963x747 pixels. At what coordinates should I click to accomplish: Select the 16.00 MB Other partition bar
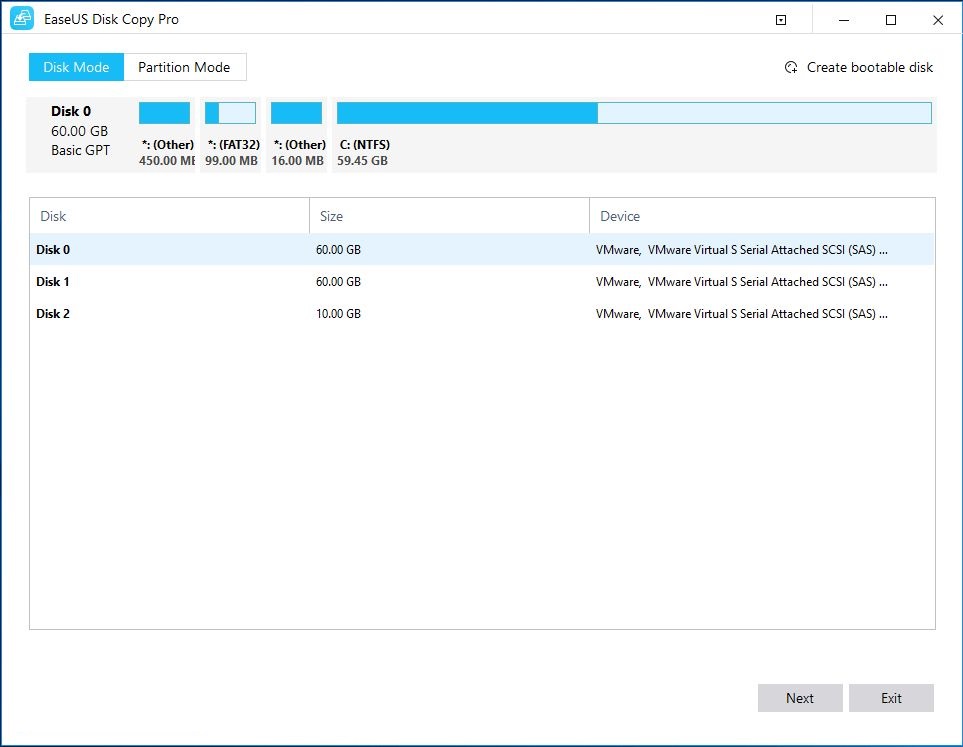coord(297,113)
